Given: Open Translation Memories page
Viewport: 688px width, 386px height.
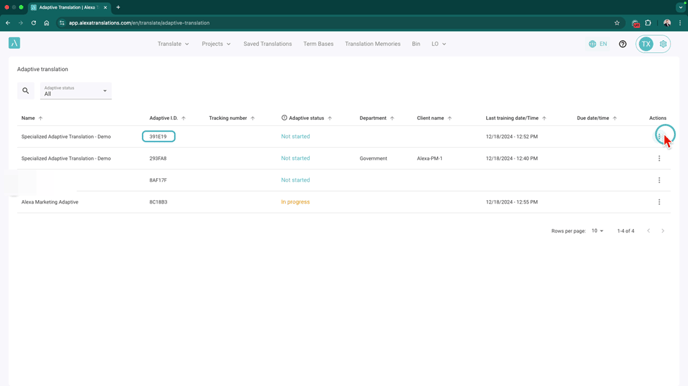Looking at the screenshot, I should (373, 44).
